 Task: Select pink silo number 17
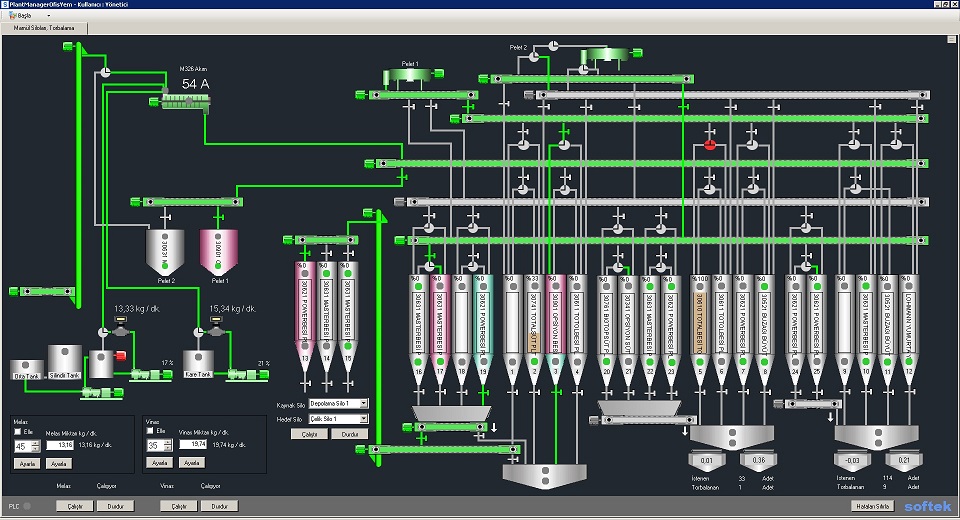click(440, 328)
